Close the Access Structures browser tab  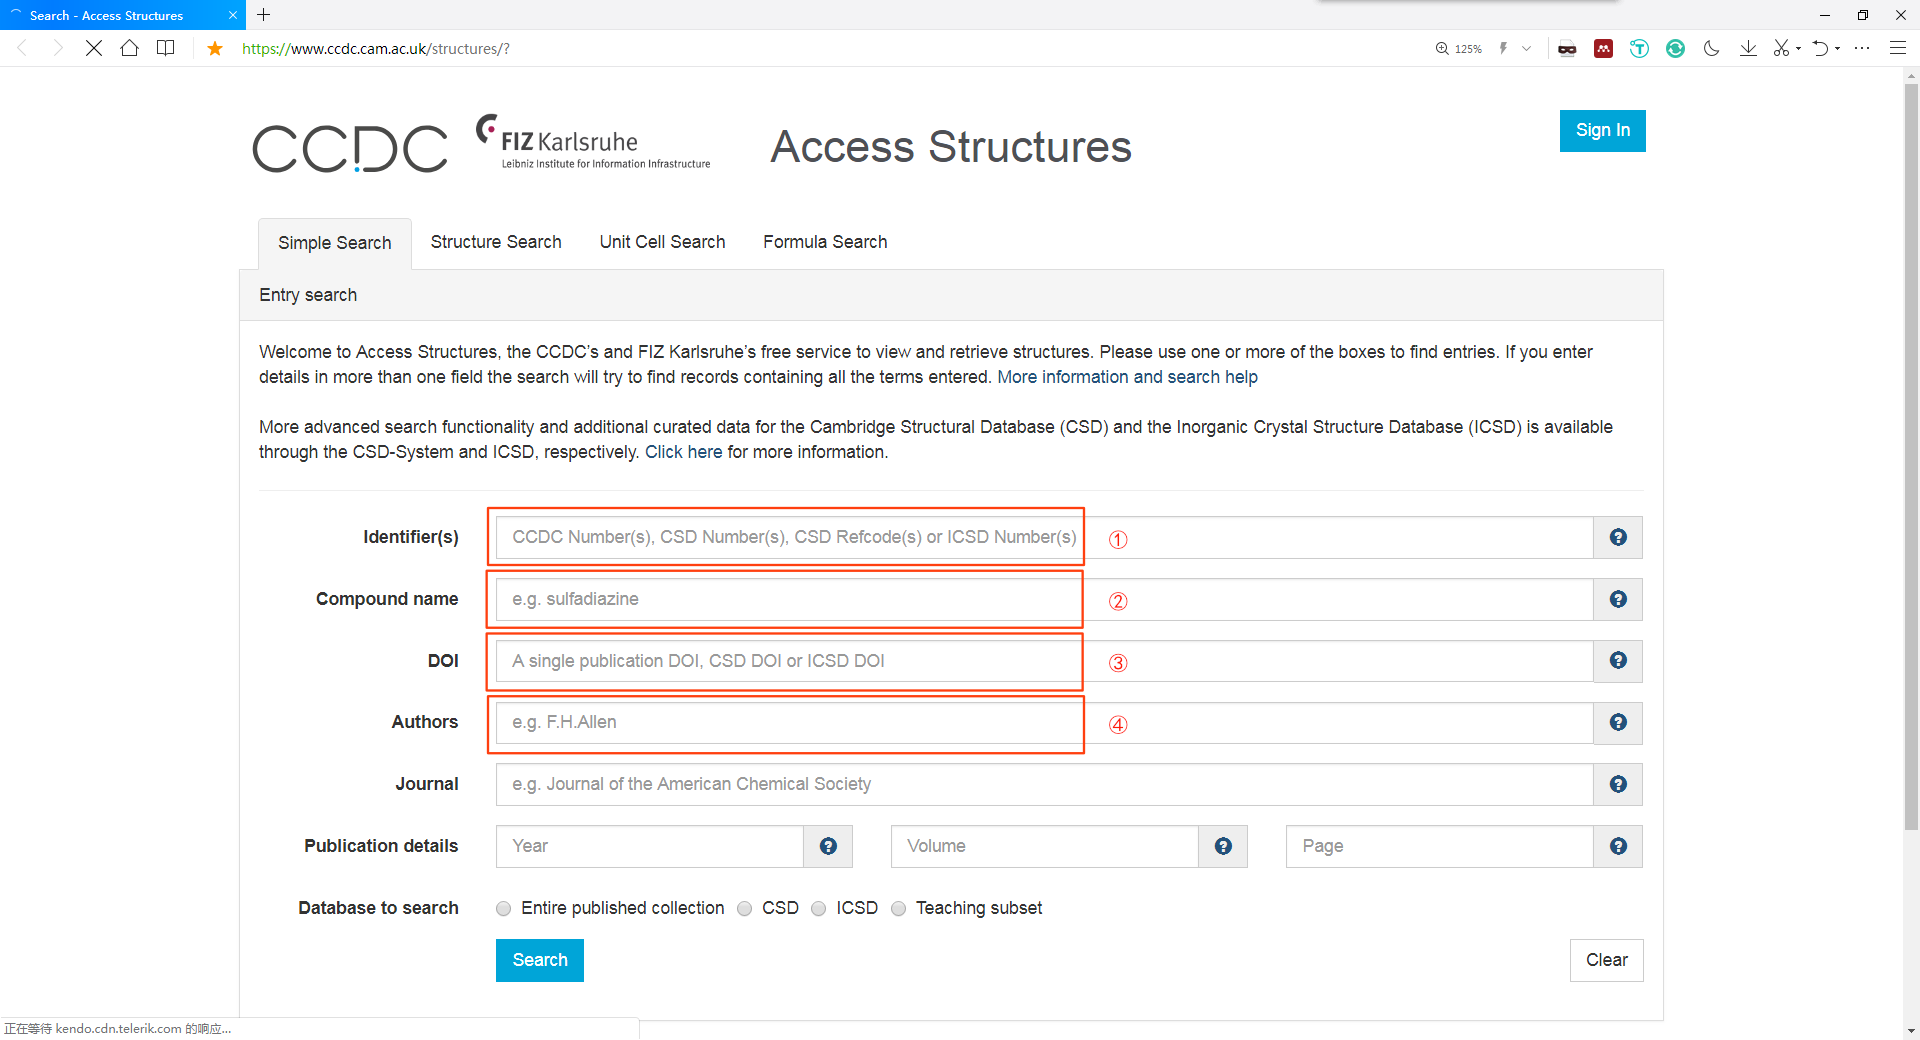(x=232, y=15)
